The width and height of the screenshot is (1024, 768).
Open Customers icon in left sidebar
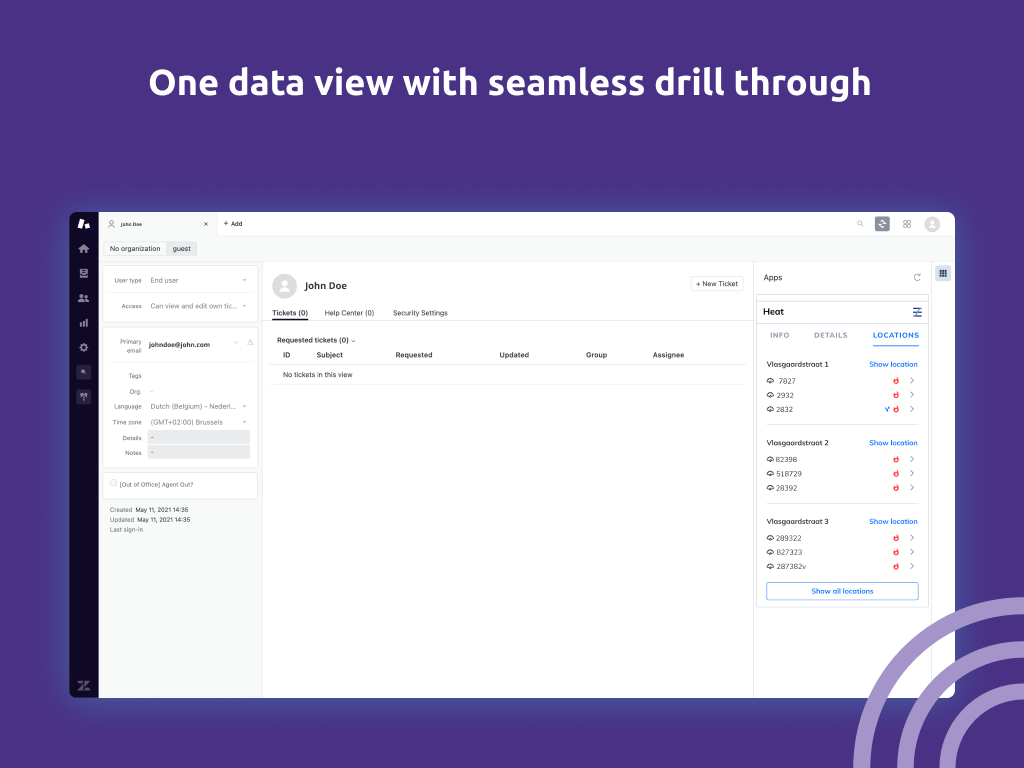84,298
